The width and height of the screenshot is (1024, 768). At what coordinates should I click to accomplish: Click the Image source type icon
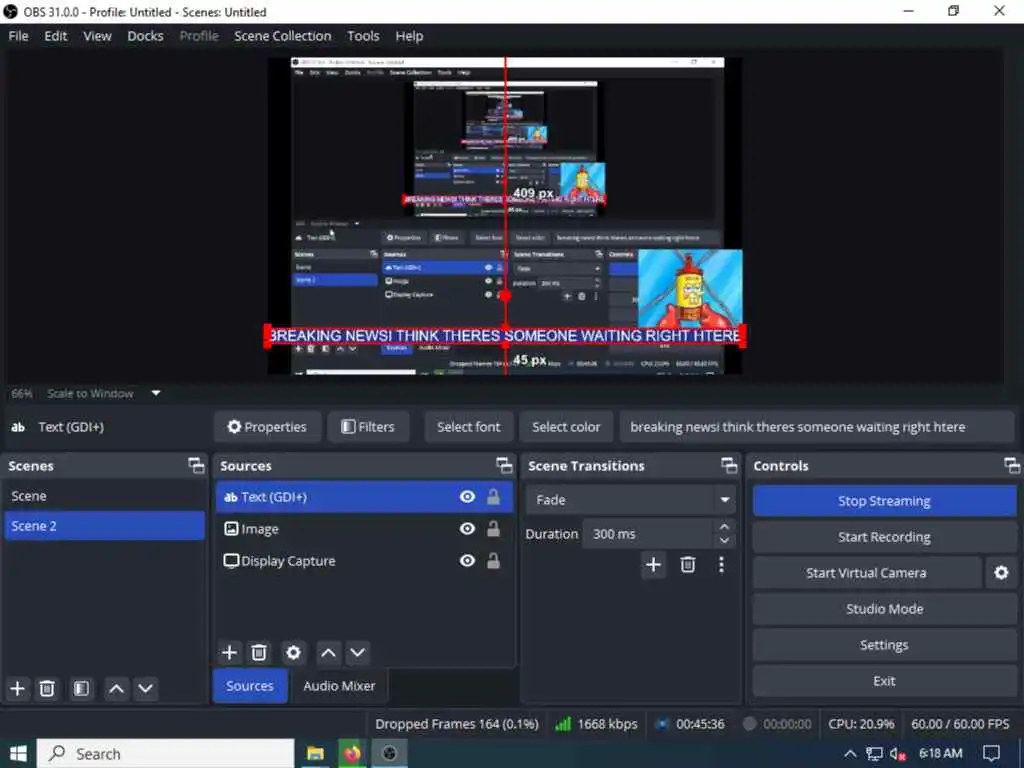(231, 528)
